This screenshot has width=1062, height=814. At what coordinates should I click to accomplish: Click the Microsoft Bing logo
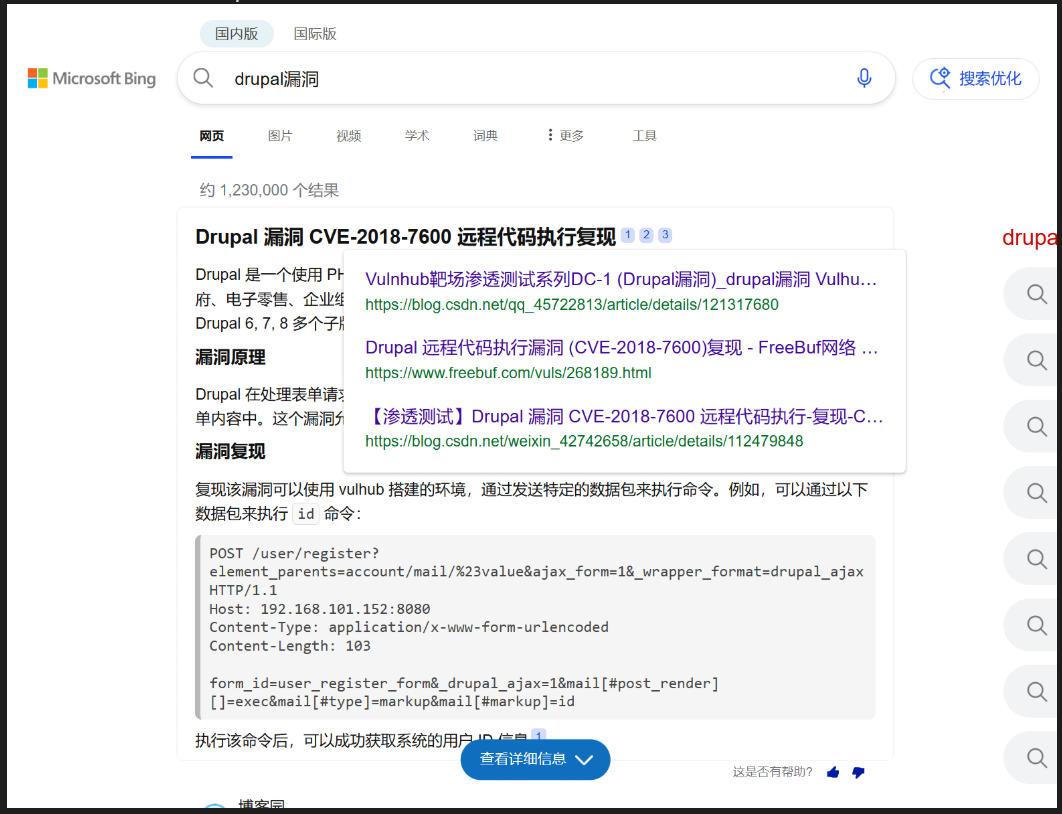[91, 79]
